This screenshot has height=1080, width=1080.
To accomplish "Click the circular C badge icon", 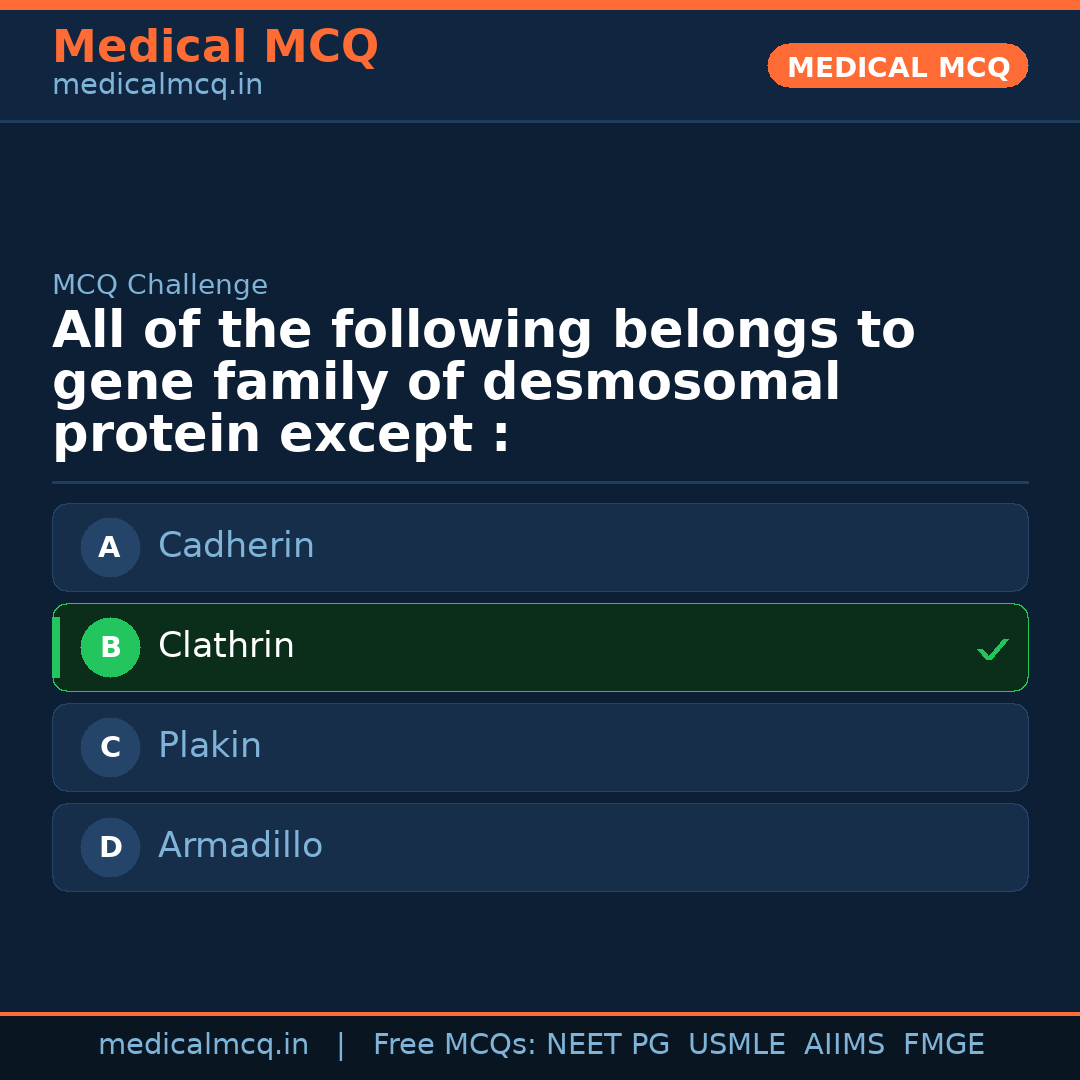I will [x=110, y=747].
